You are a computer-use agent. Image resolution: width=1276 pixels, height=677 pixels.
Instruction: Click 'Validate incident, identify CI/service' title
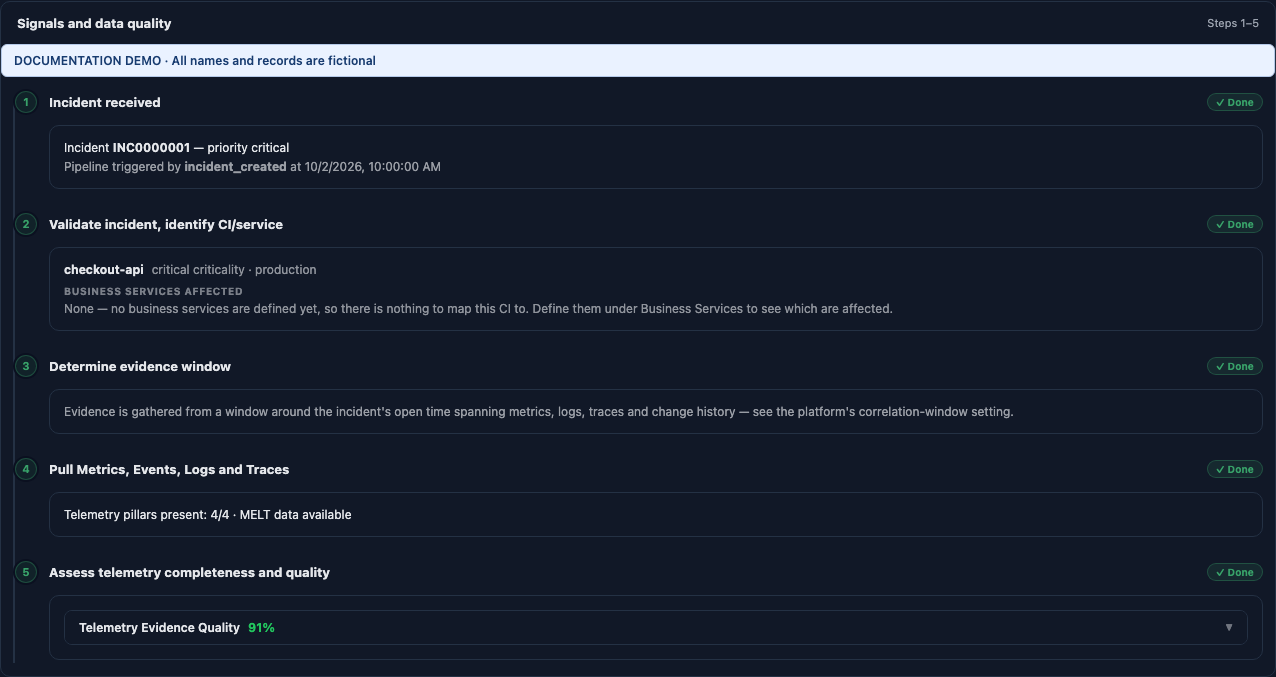pyautogui.click(x=166, y=224)
